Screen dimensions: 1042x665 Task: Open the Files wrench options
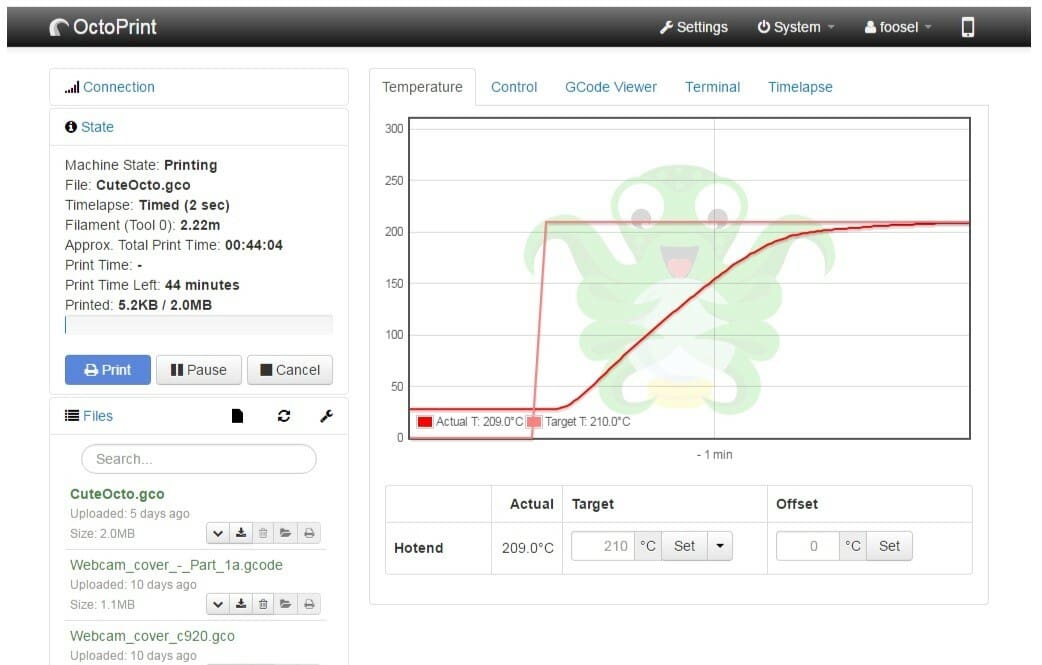click(326, 416)
